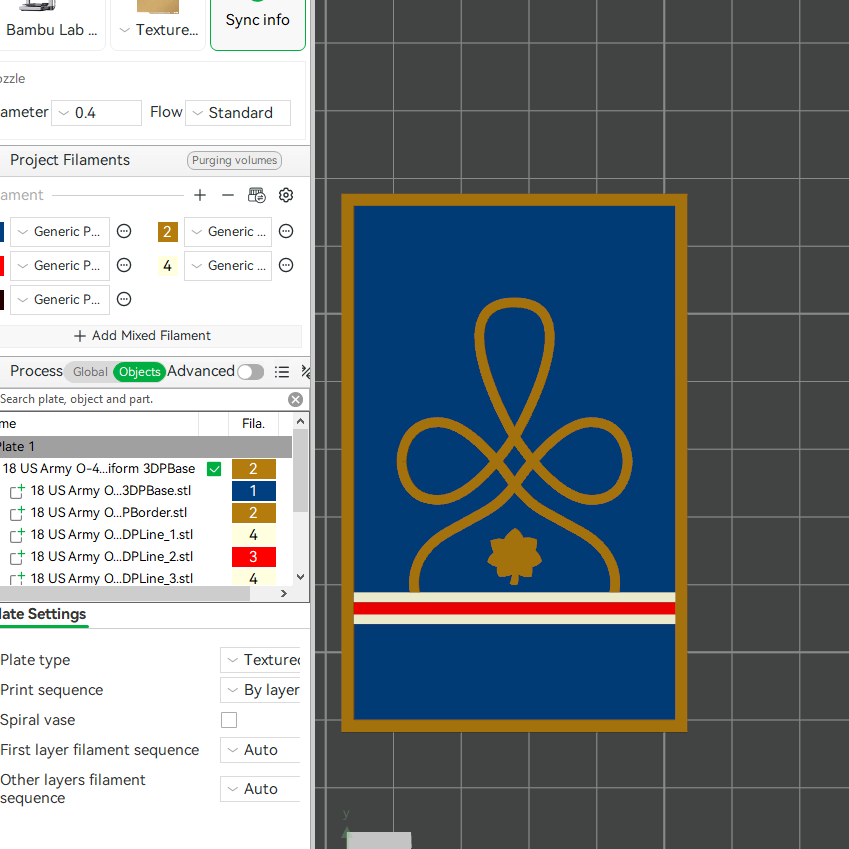Click filament cell 4 for DPLine_1.stl

[254, 535]
